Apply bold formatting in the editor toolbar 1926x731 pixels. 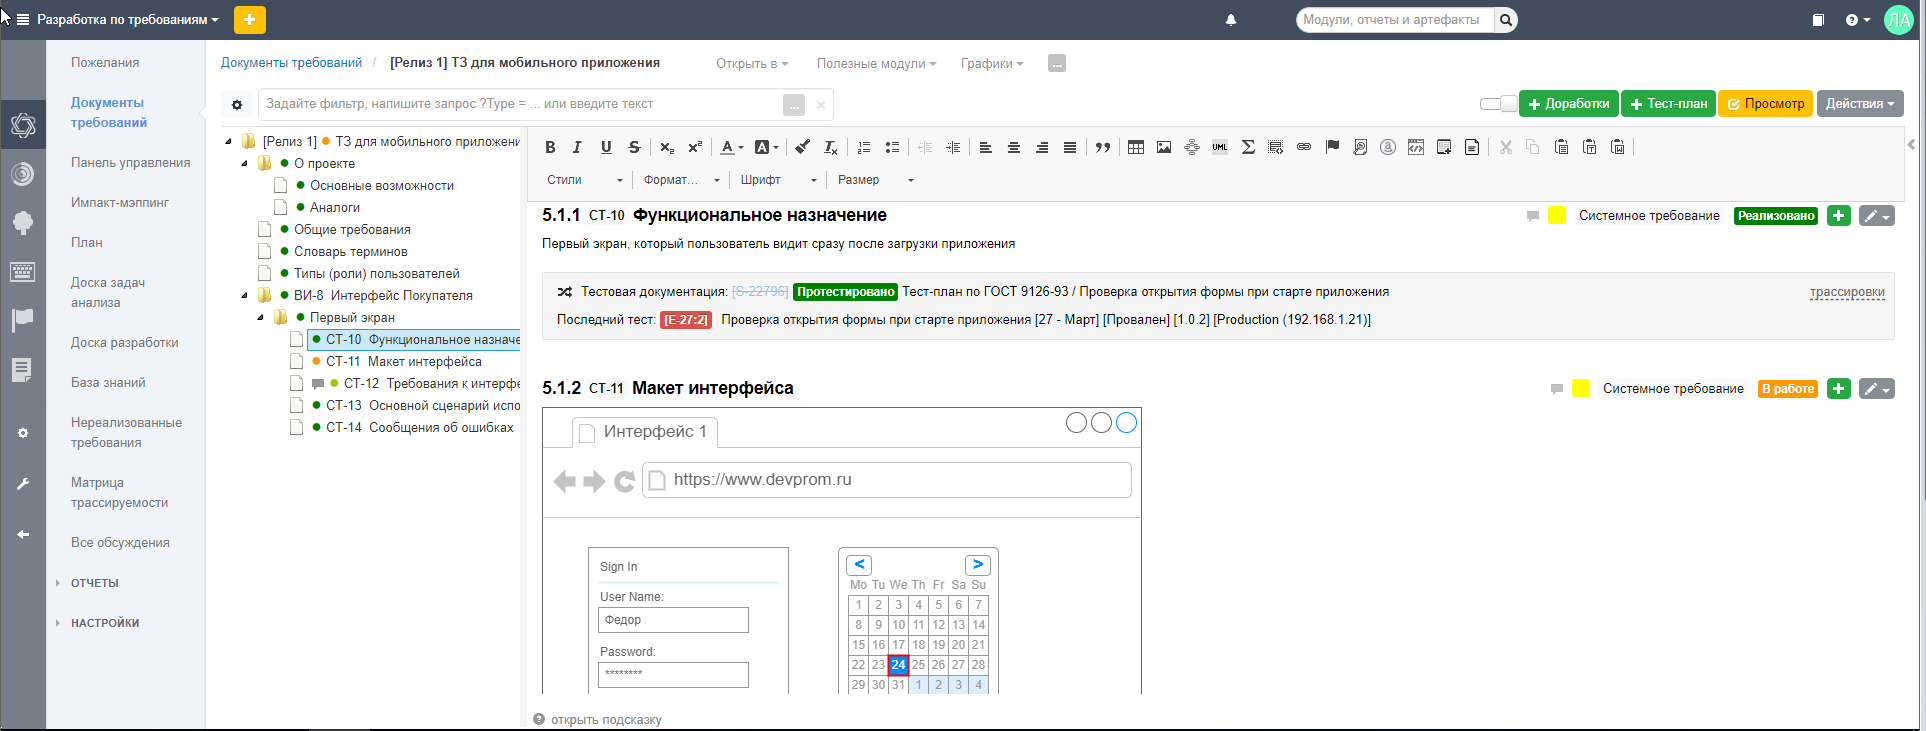coord(550,148)
